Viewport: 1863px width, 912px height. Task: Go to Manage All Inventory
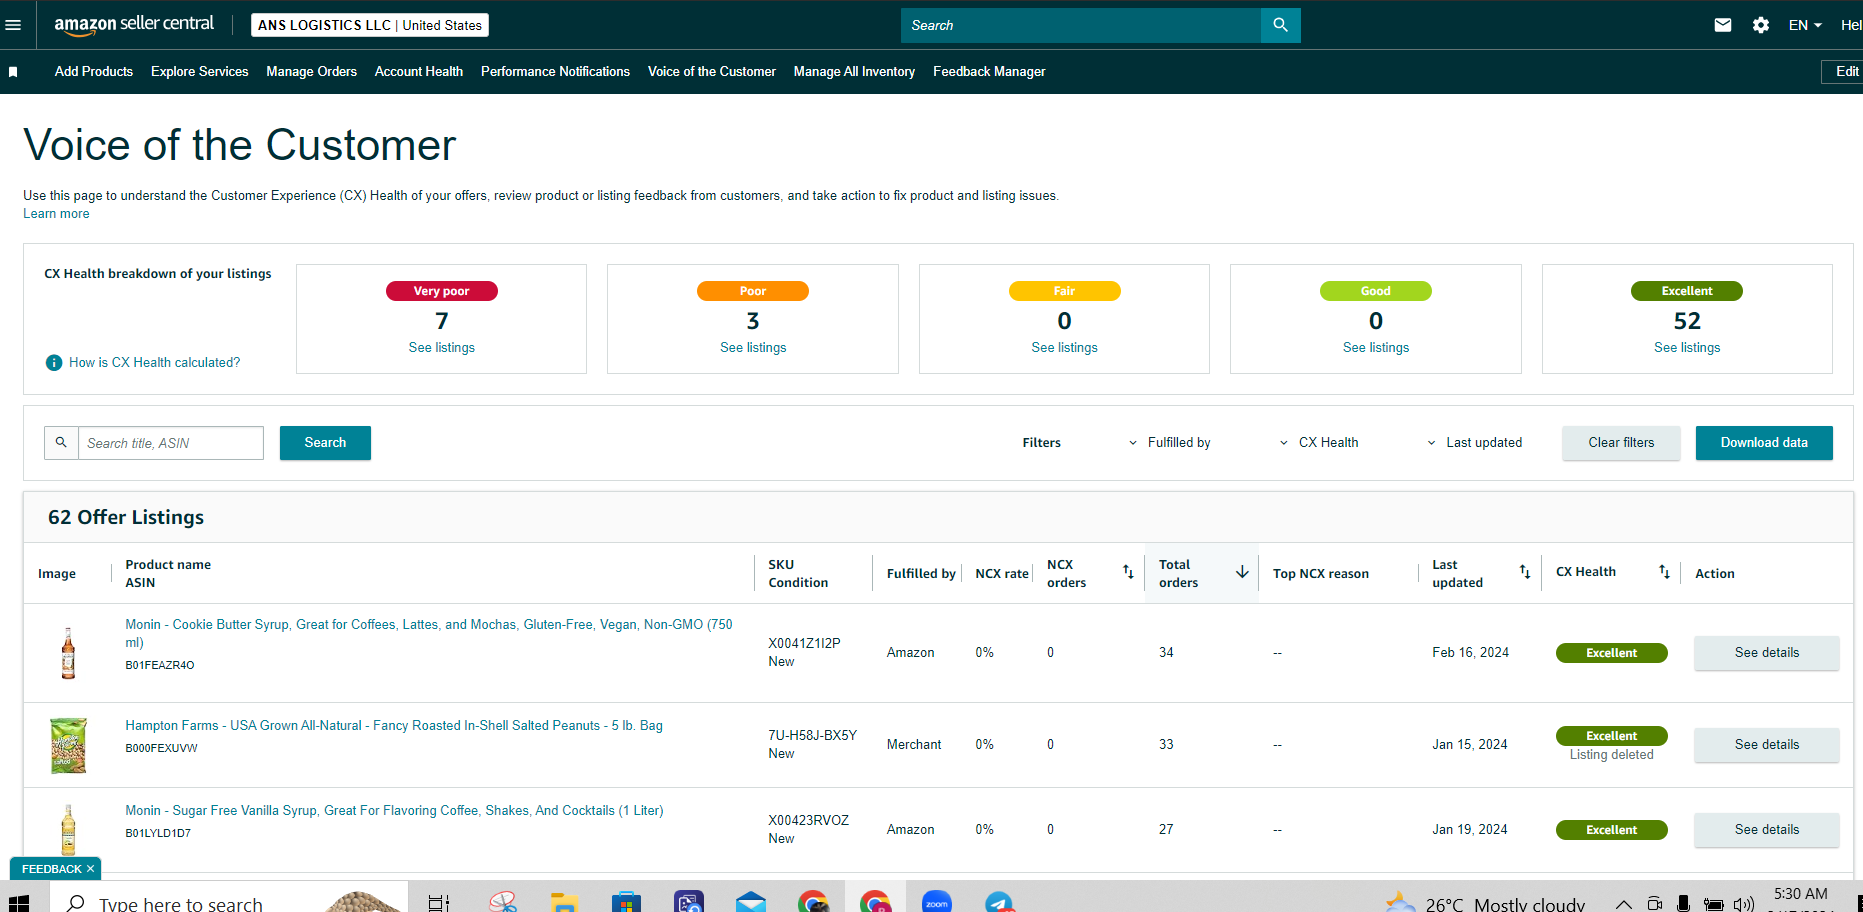click(x=854, y=72)
